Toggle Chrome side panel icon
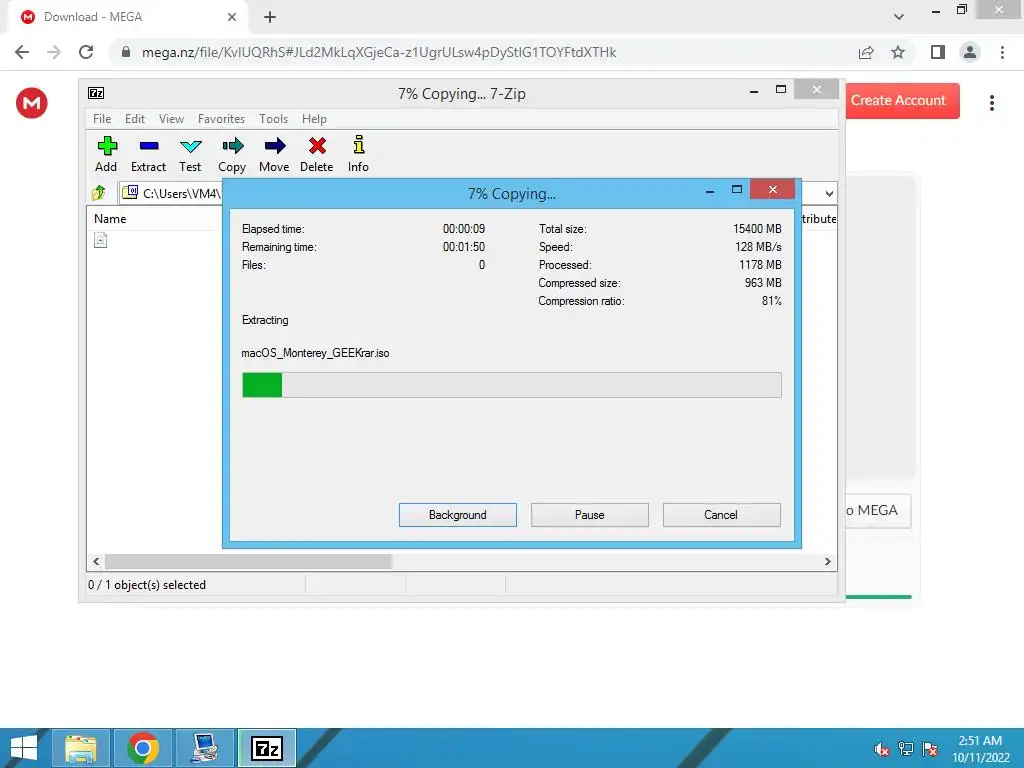 938,52
